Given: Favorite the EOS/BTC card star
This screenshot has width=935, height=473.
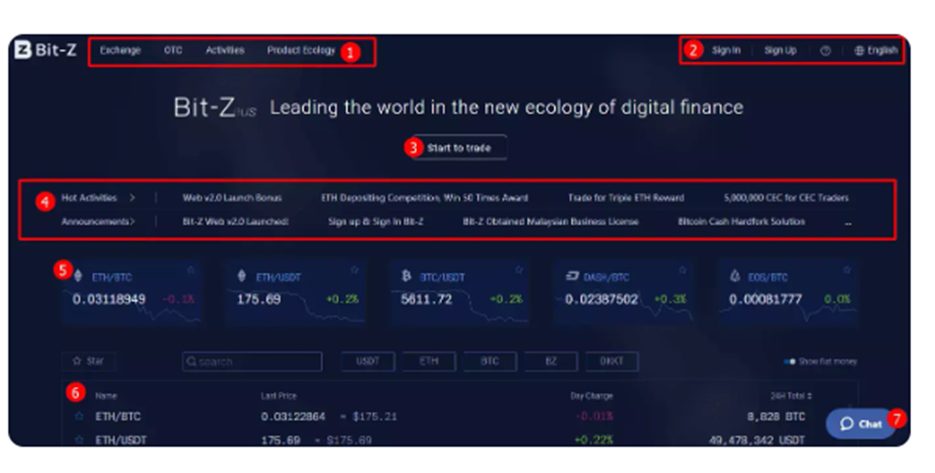Looking at the screenshot, I should coord(847,270).
